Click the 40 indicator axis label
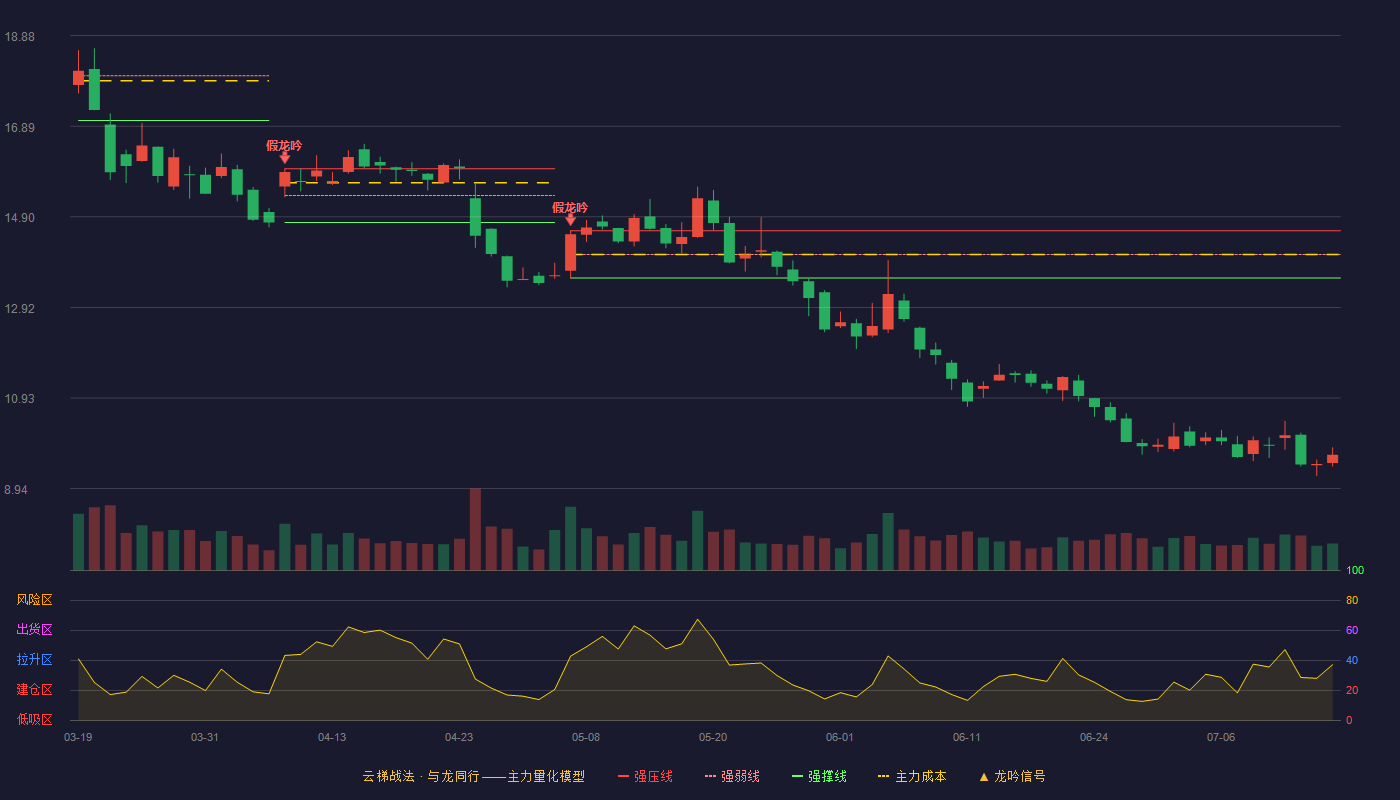The width and height of the screenshot is (1400, 800). pyautogui.click(x=1352, y=660)
